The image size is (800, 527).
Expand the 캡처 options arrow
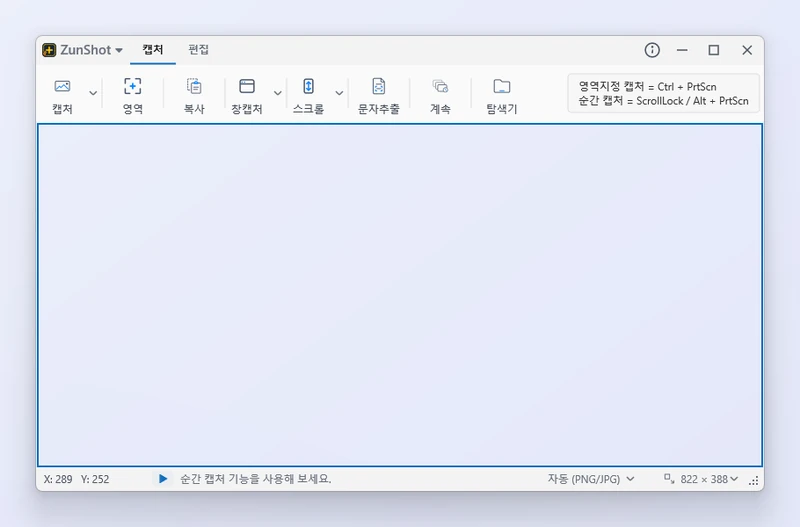[93, 93]
